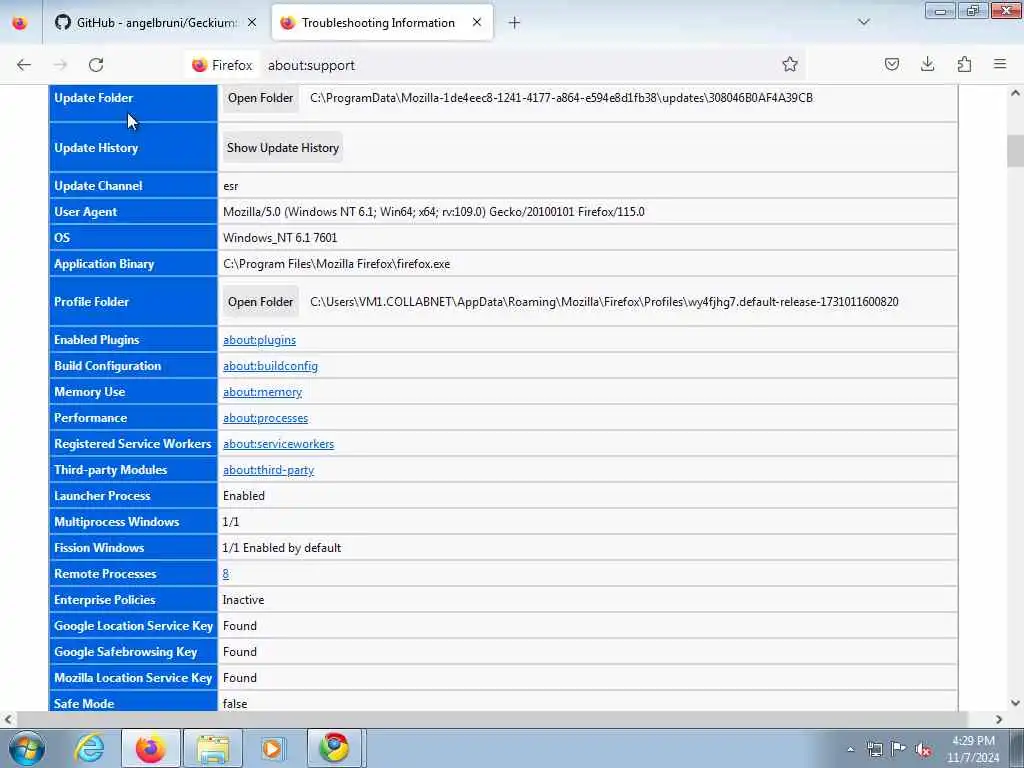1024x768 pixels.
Task: Click the Safe Mode false value
Action: click(x=234, y=703)
